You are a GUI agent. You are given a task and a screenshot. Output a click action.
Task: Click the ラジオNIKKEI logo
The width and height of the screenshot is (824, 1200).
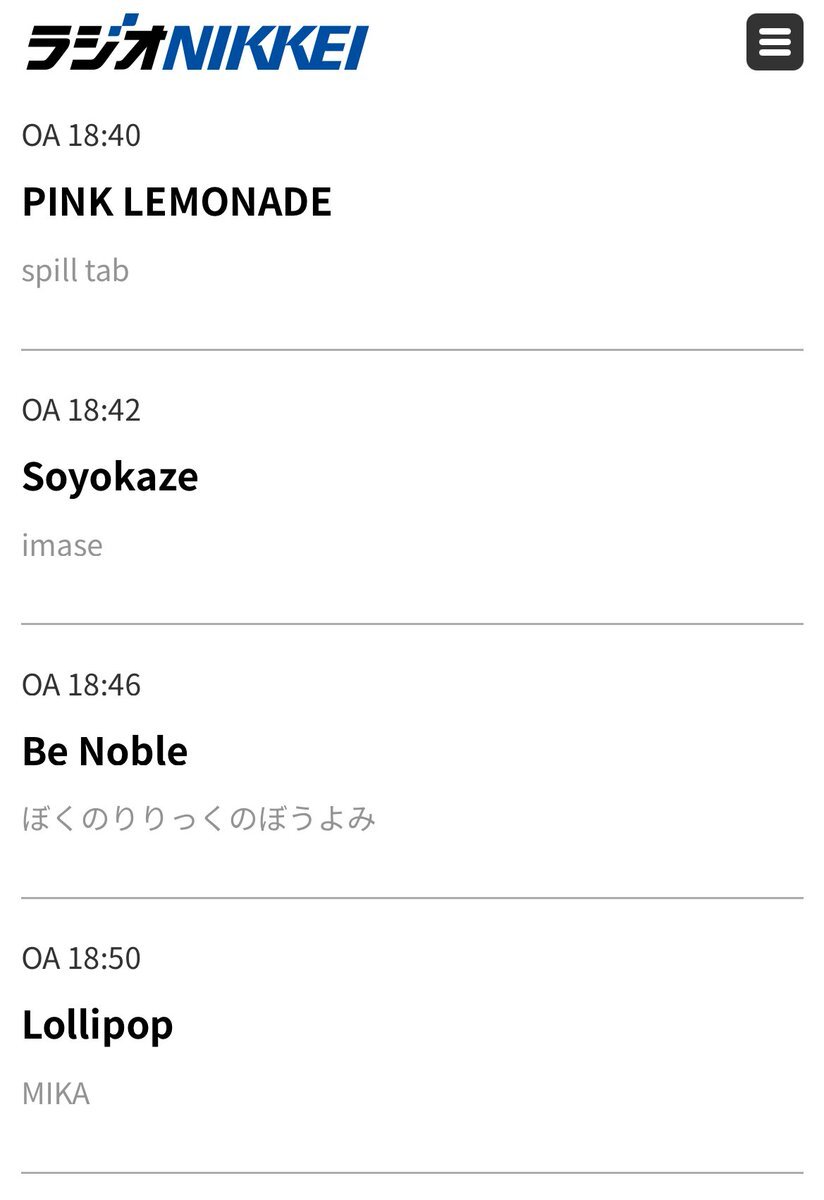[197, 43]
